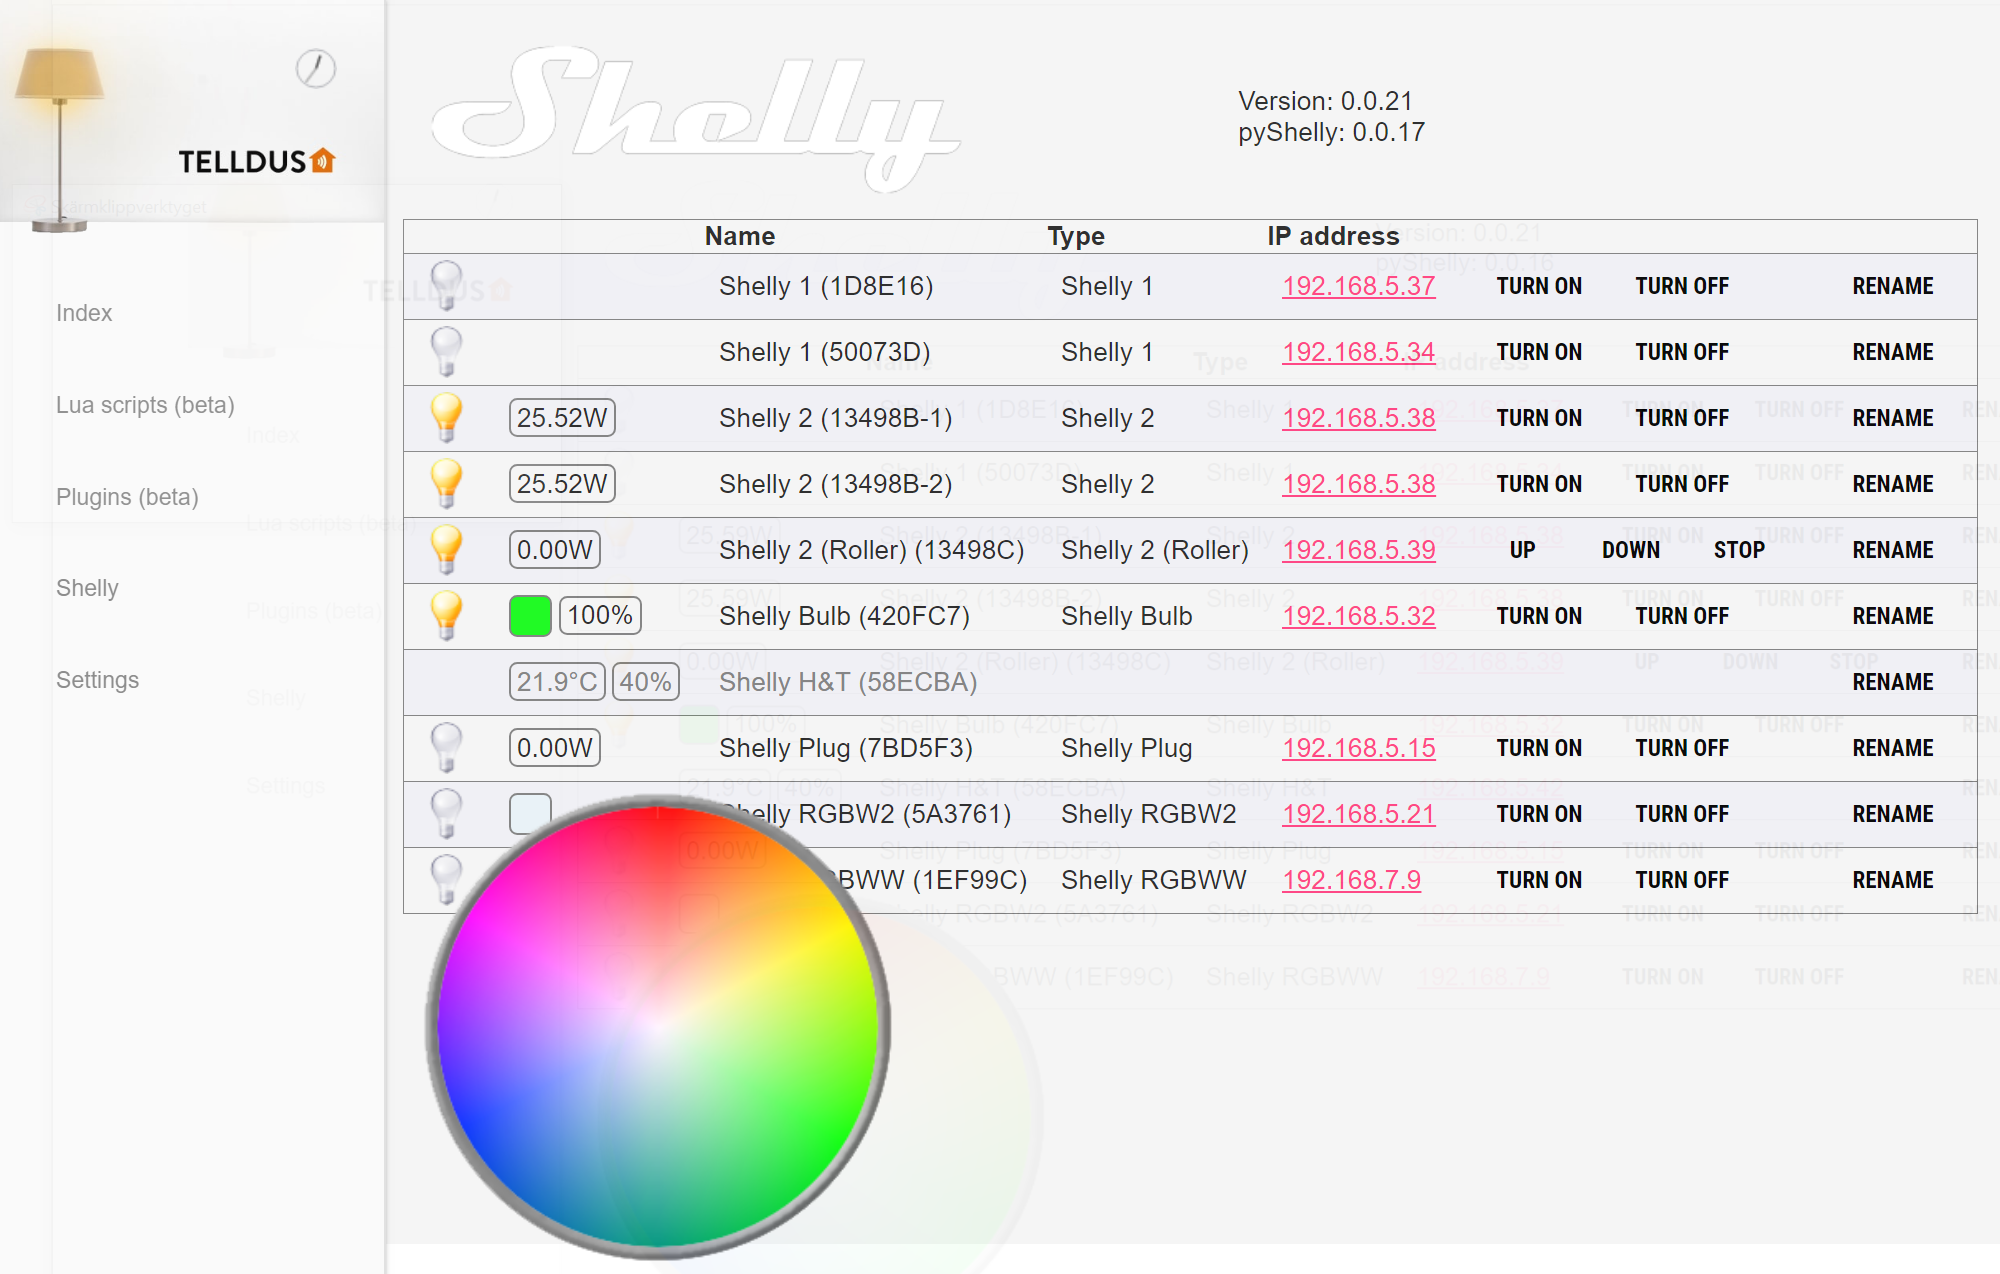The width and height of the screenshot is (2000, 1274).
Task: Click the 100% brightness badge
Action: pos(600,615)
